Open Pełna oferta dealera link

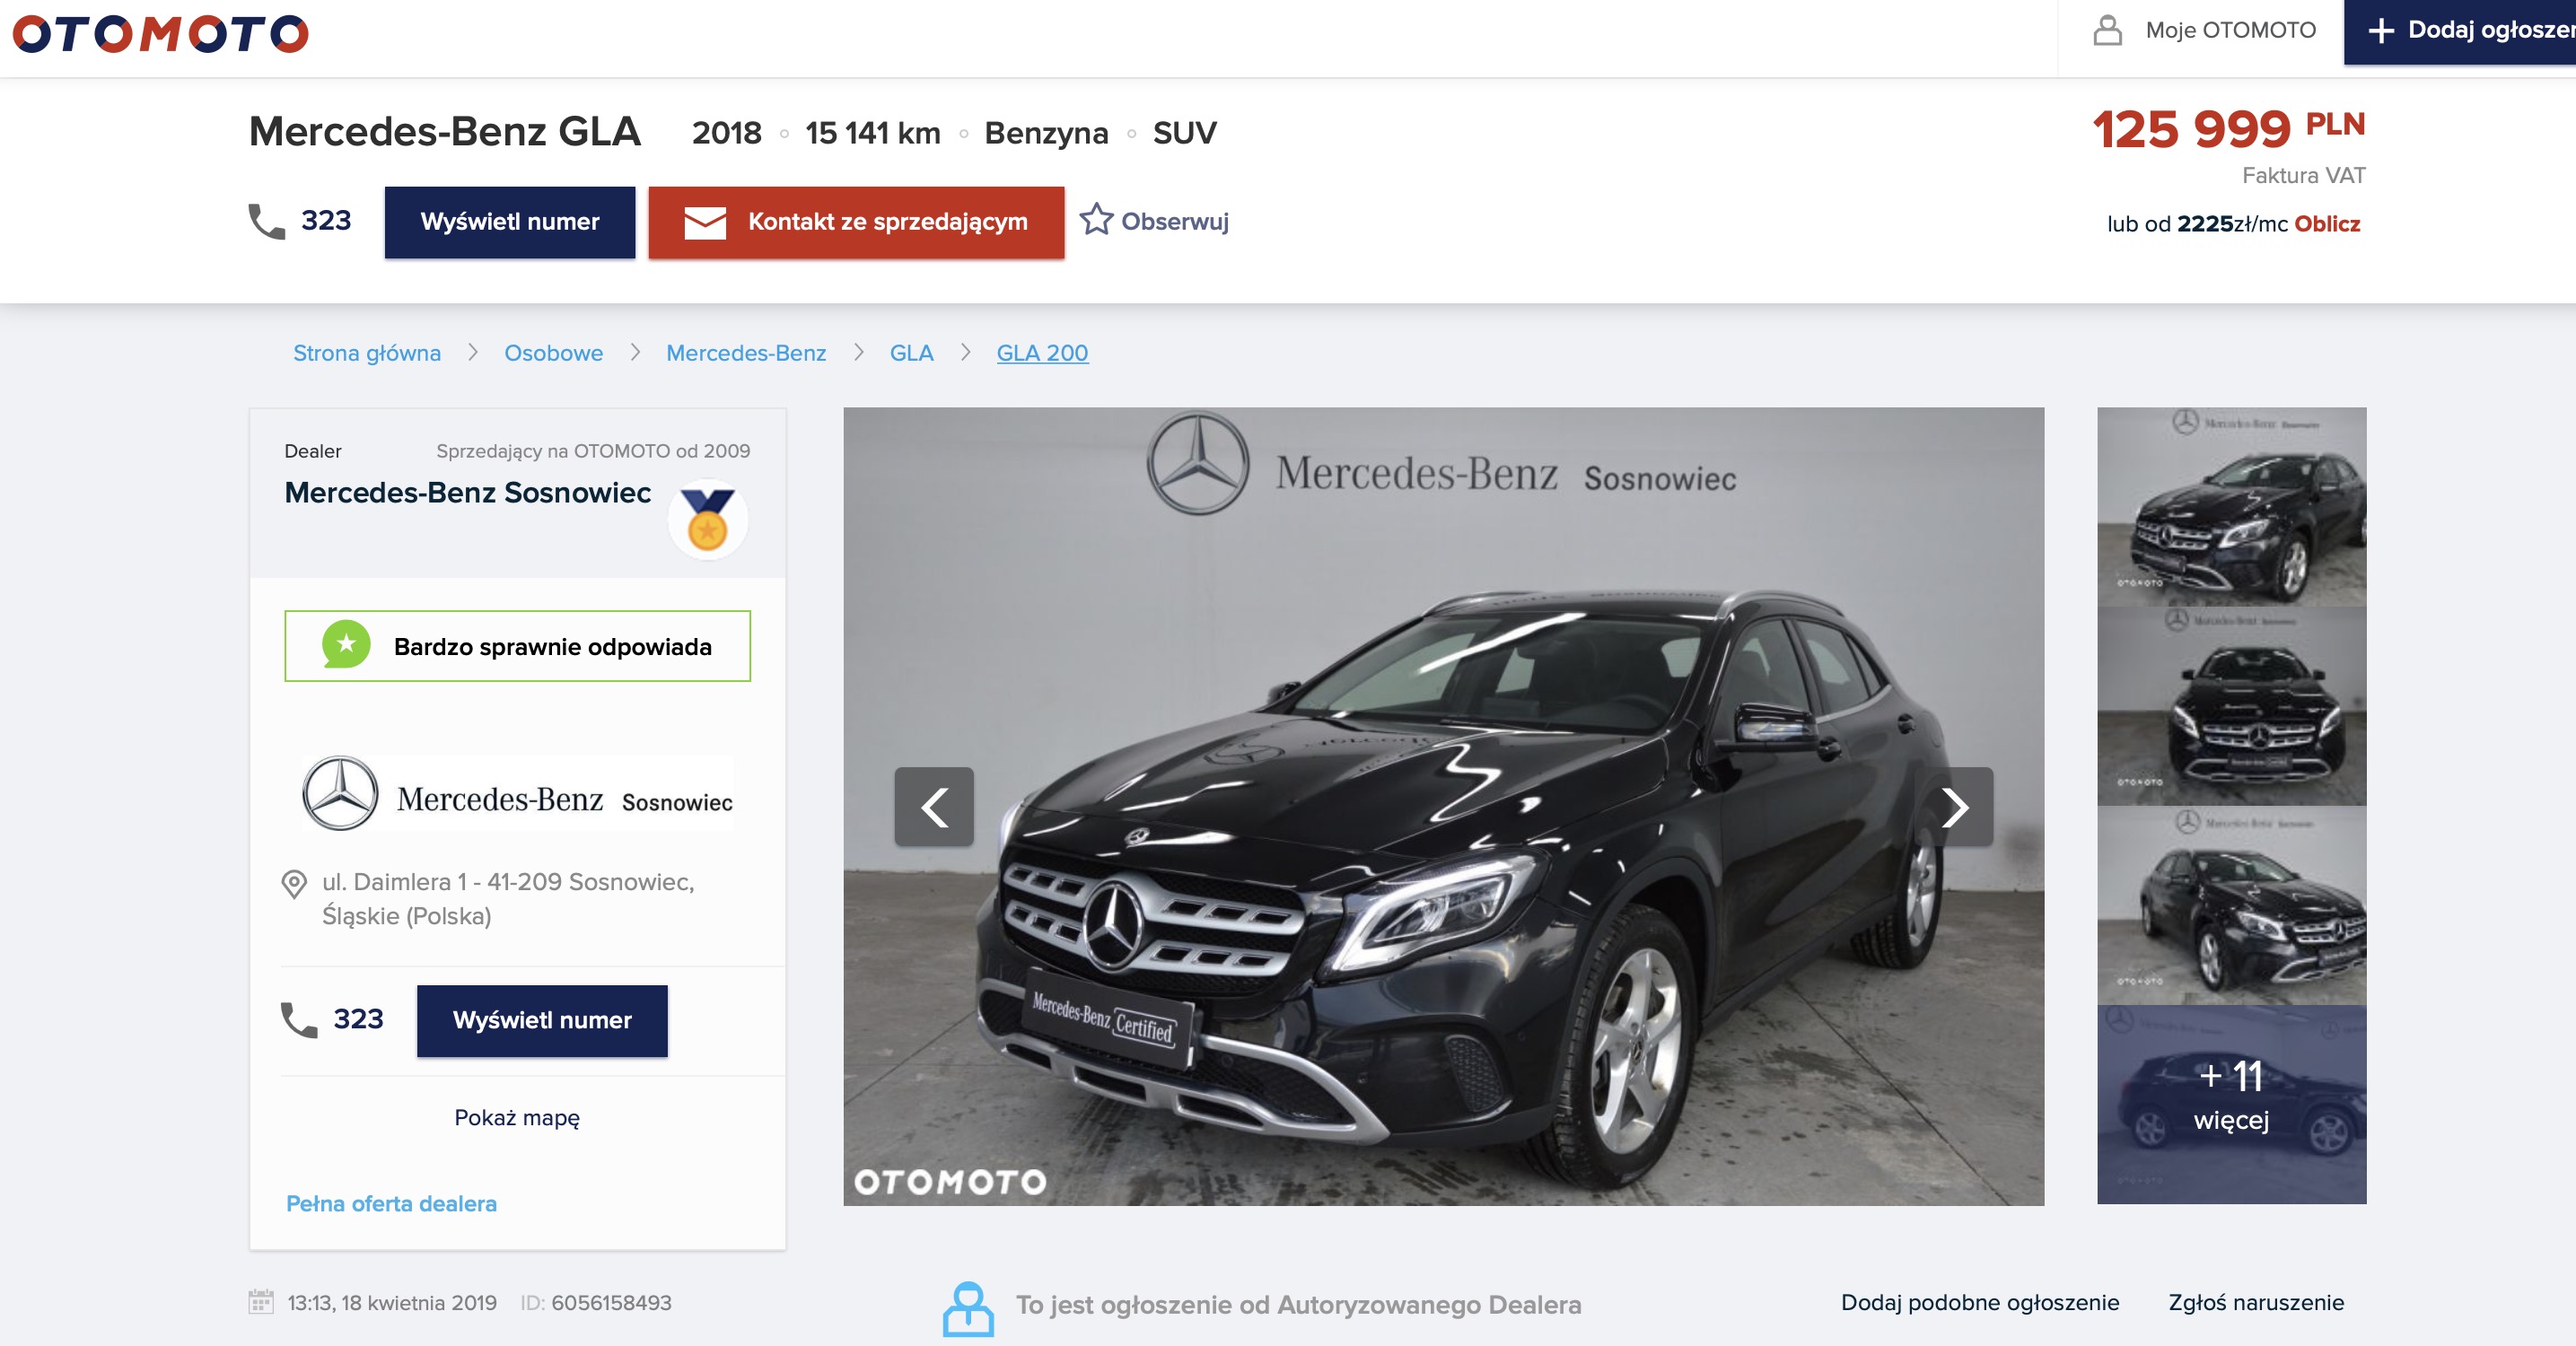pos(391,1204)
